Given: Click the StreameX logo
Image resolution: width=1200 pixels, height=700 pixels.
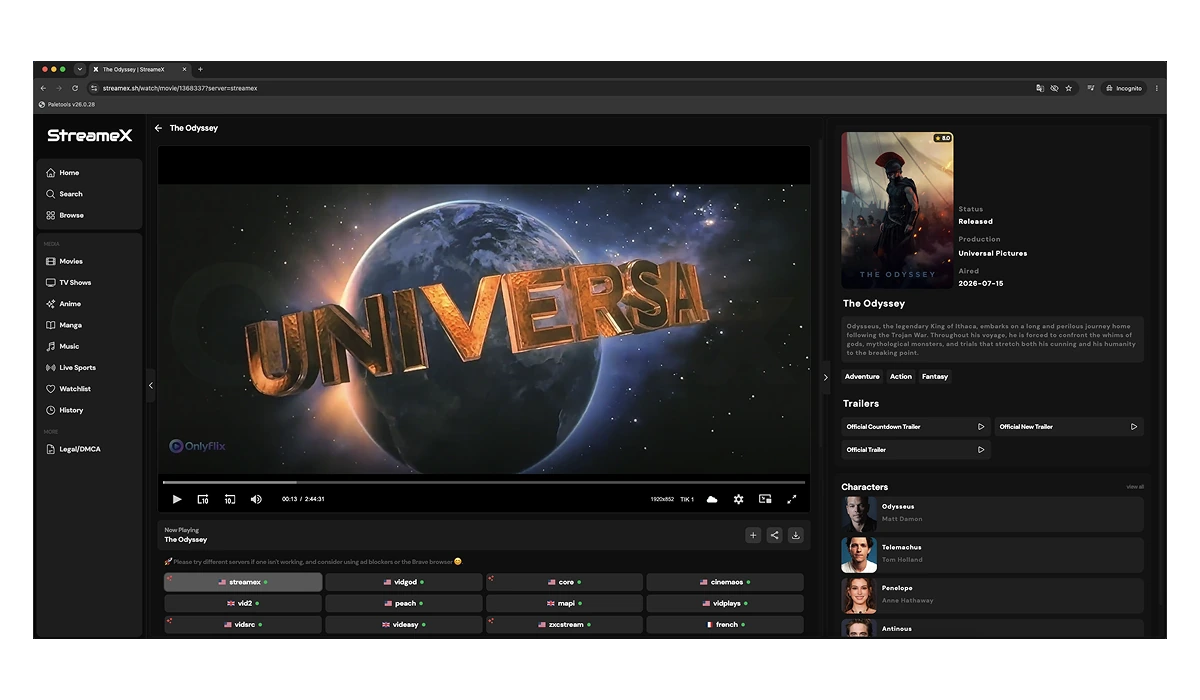Looking at the screenshot, I should [89, 135].
